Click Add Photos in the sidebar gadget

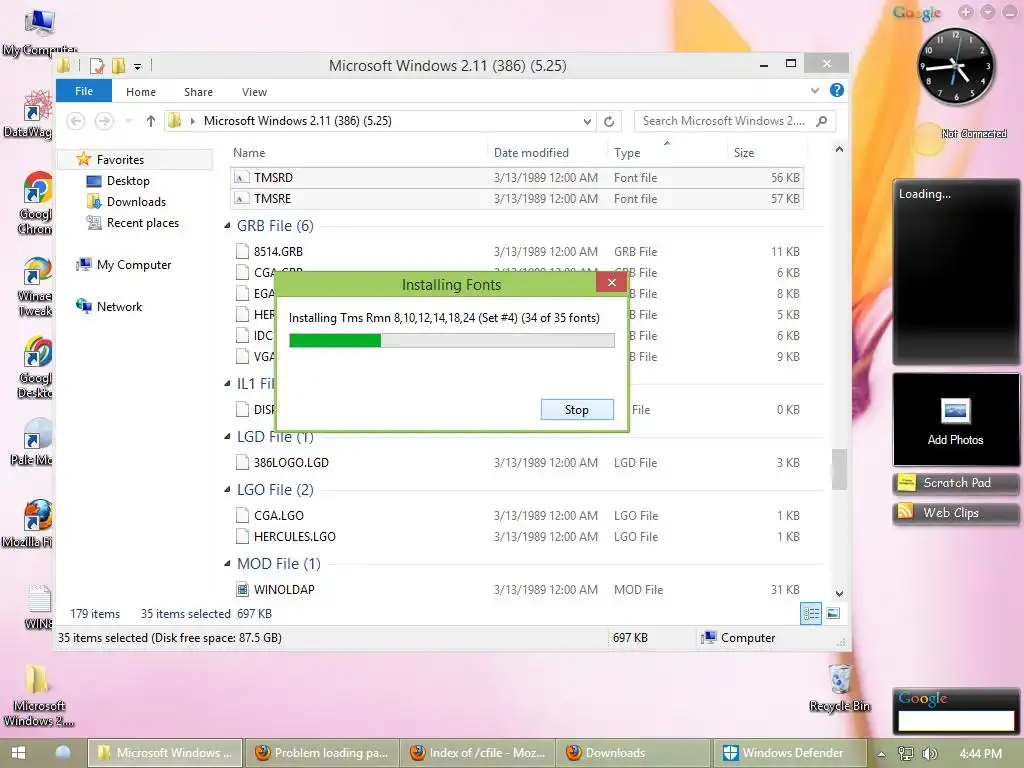click(x=955, y=420)
